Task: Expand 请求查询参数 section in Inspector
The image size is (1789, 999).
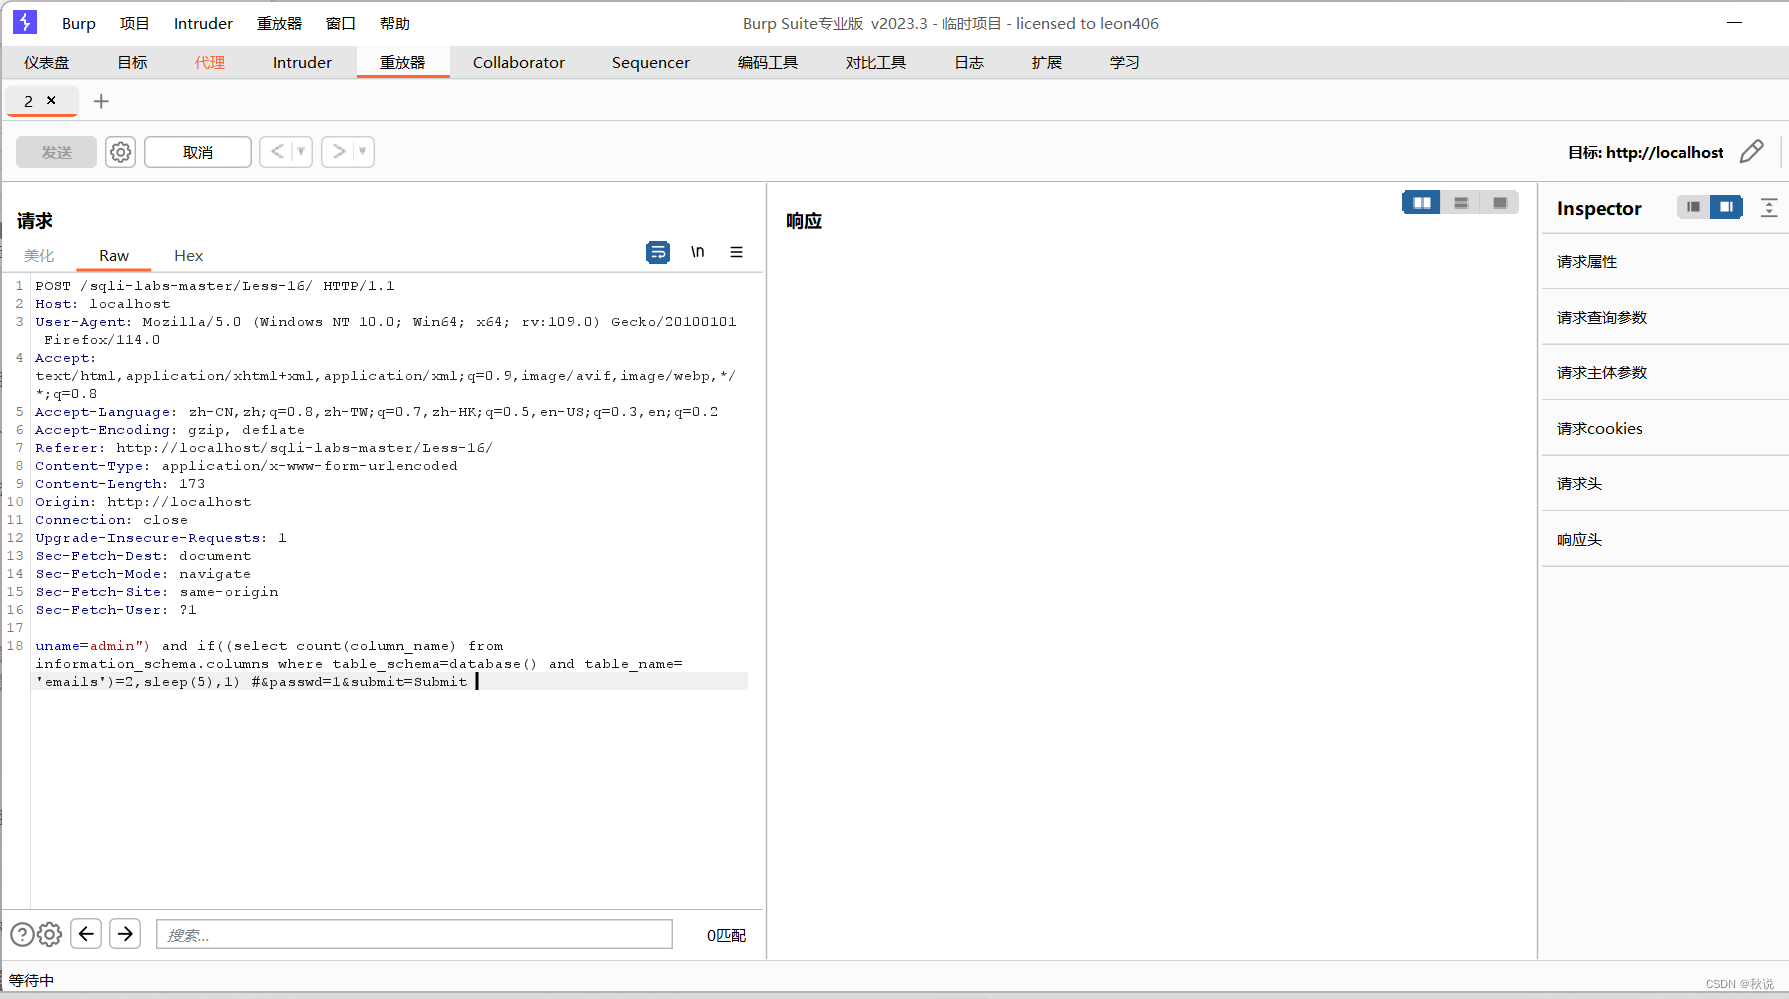Action: (1665, 317)
